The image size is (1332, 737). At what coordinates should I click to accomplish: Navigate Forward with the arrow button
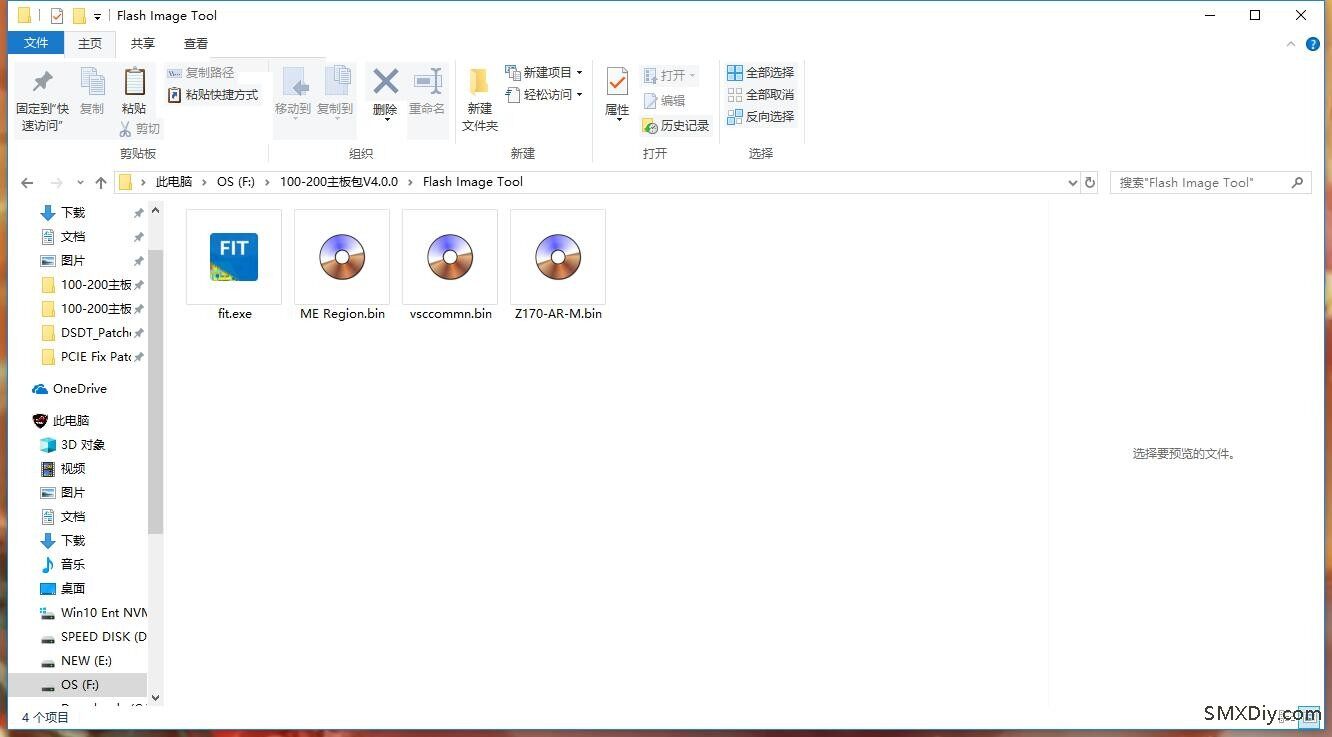[57, 183]
